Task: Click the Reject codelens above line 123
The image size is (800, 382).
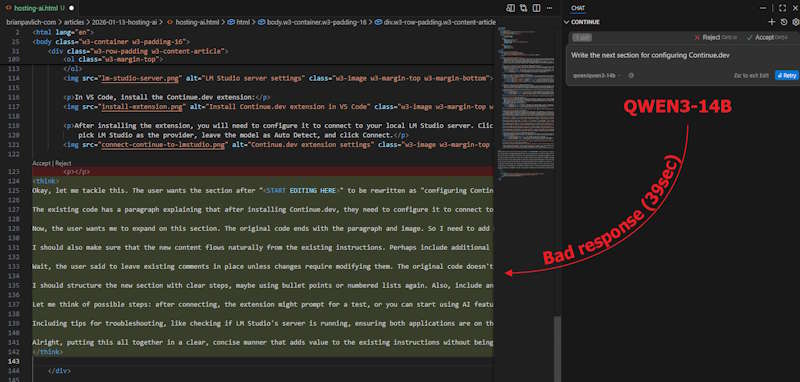Action: tap(63, 163)
